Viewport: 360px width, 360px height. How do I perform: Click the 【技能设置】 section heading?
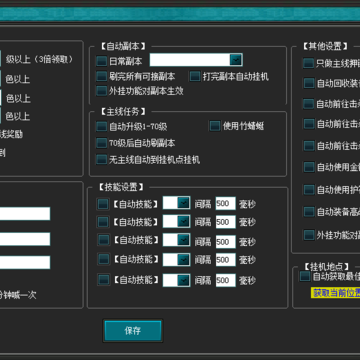121,187
